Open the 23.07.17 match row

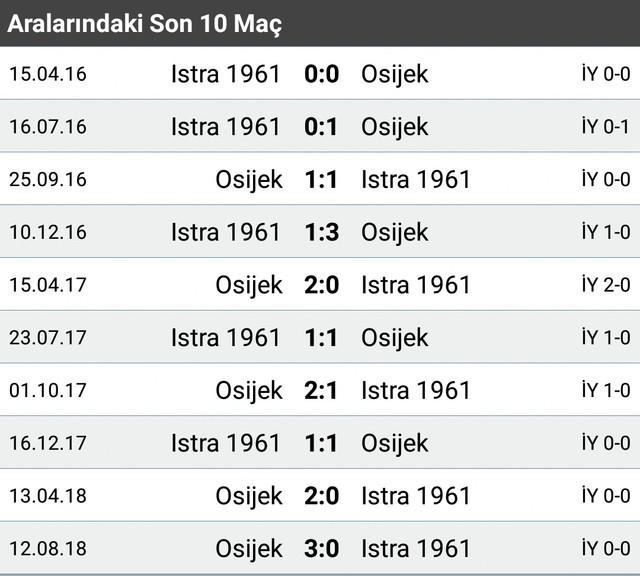320,337
